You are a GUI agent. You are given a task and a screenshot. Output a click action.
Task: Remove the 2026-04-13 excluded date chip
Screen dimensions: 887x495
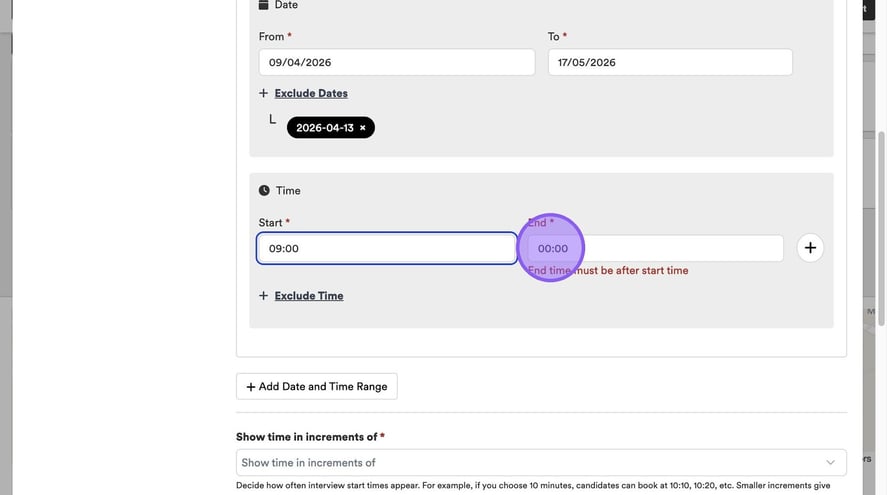pos(363,128)
